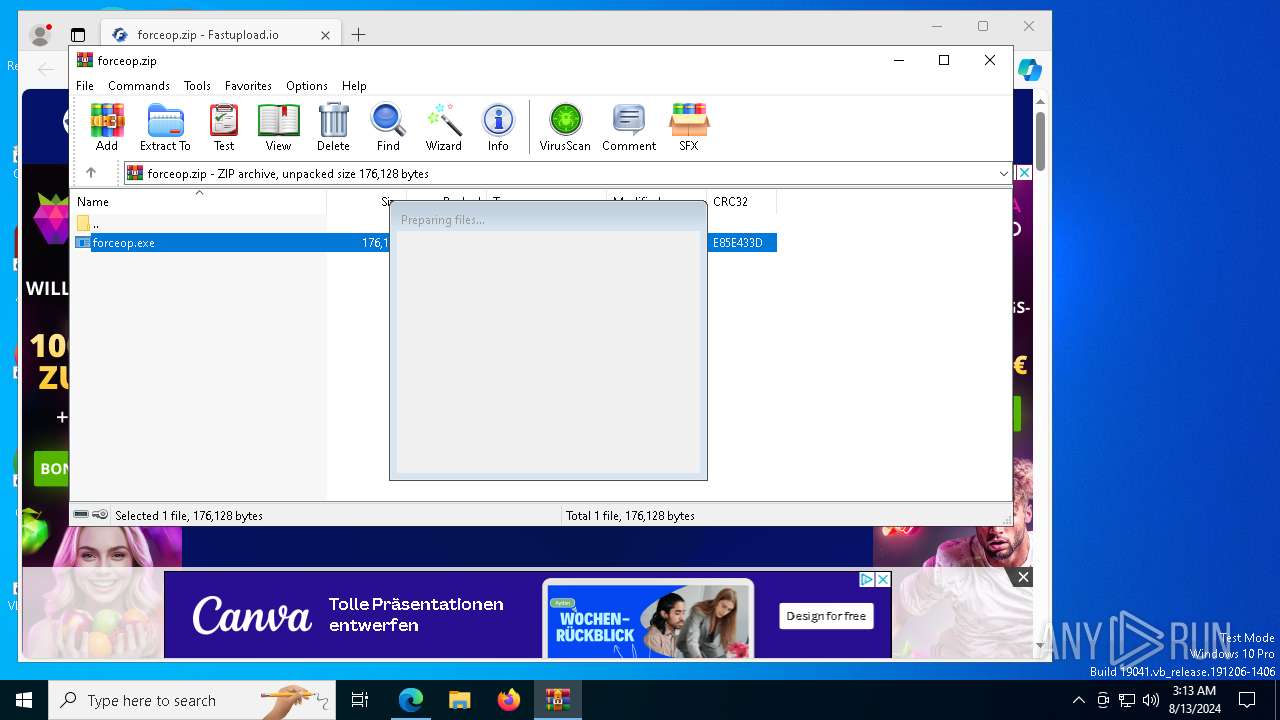Click WinRAR taskbar button

[557, 700]
